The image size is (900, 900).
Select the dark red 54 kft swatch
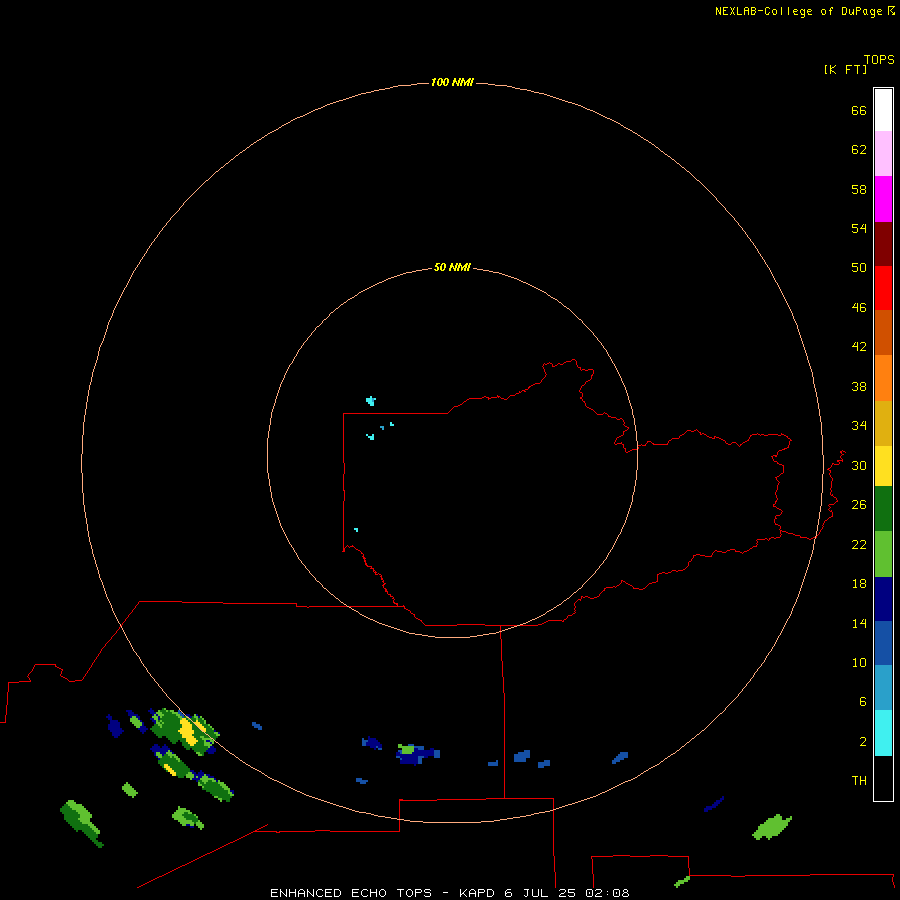(883, 244)
